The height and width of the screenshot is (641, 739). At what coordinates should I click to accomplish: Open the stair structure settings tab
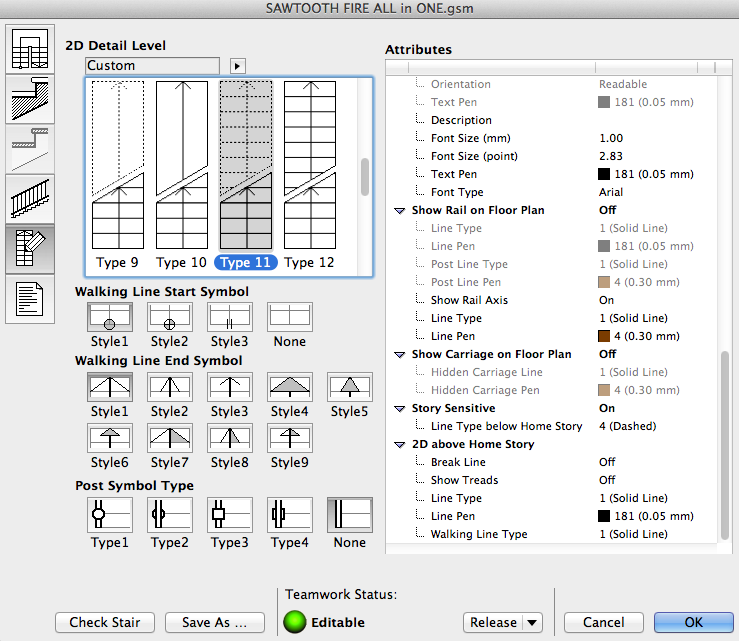(29, 99)
